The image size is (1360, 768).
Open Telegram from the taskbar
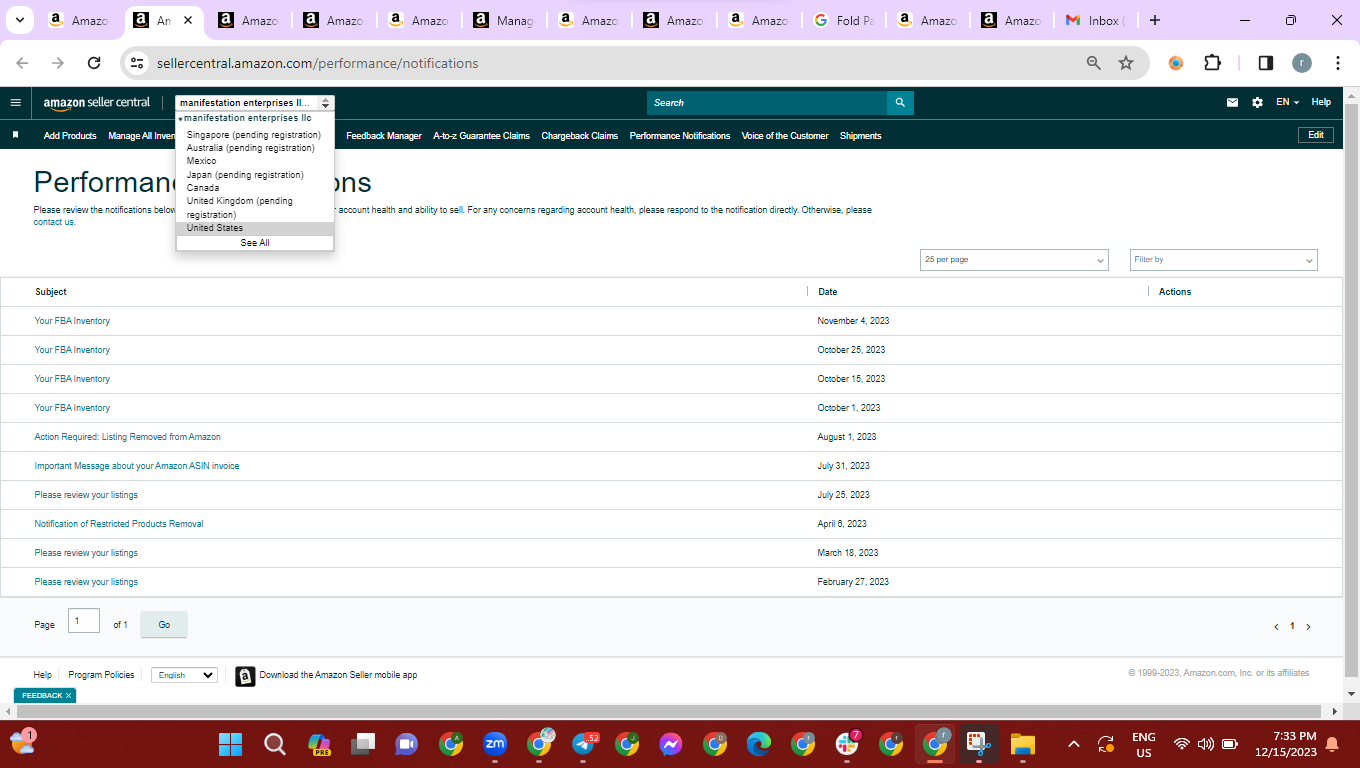tap(584, 744)
